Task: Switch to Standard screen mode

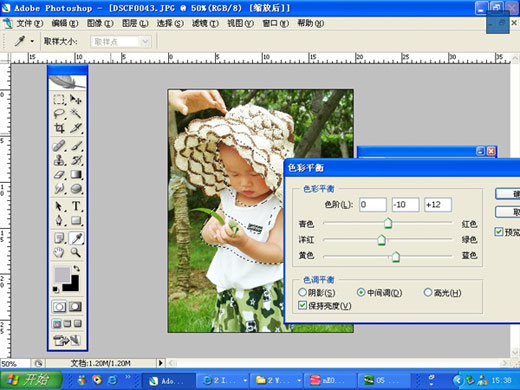Action: pos(57,324)
